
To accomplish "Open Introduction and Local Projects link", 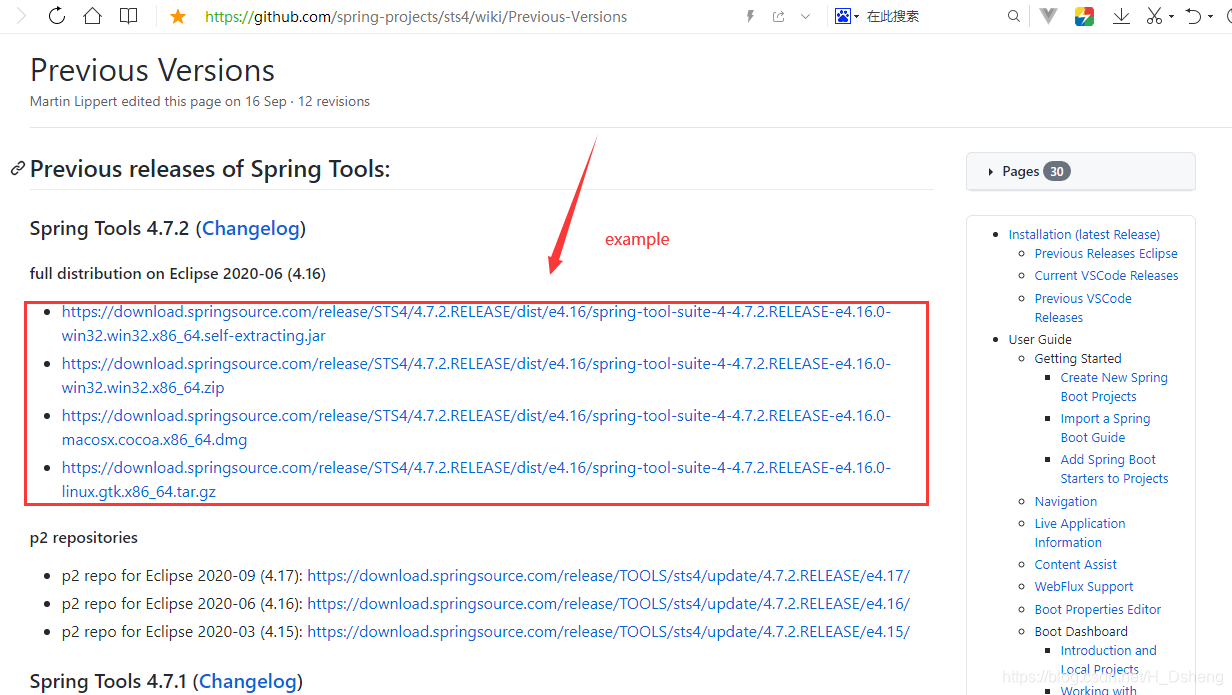I will pyautogui.click(x=1108, y=660).
